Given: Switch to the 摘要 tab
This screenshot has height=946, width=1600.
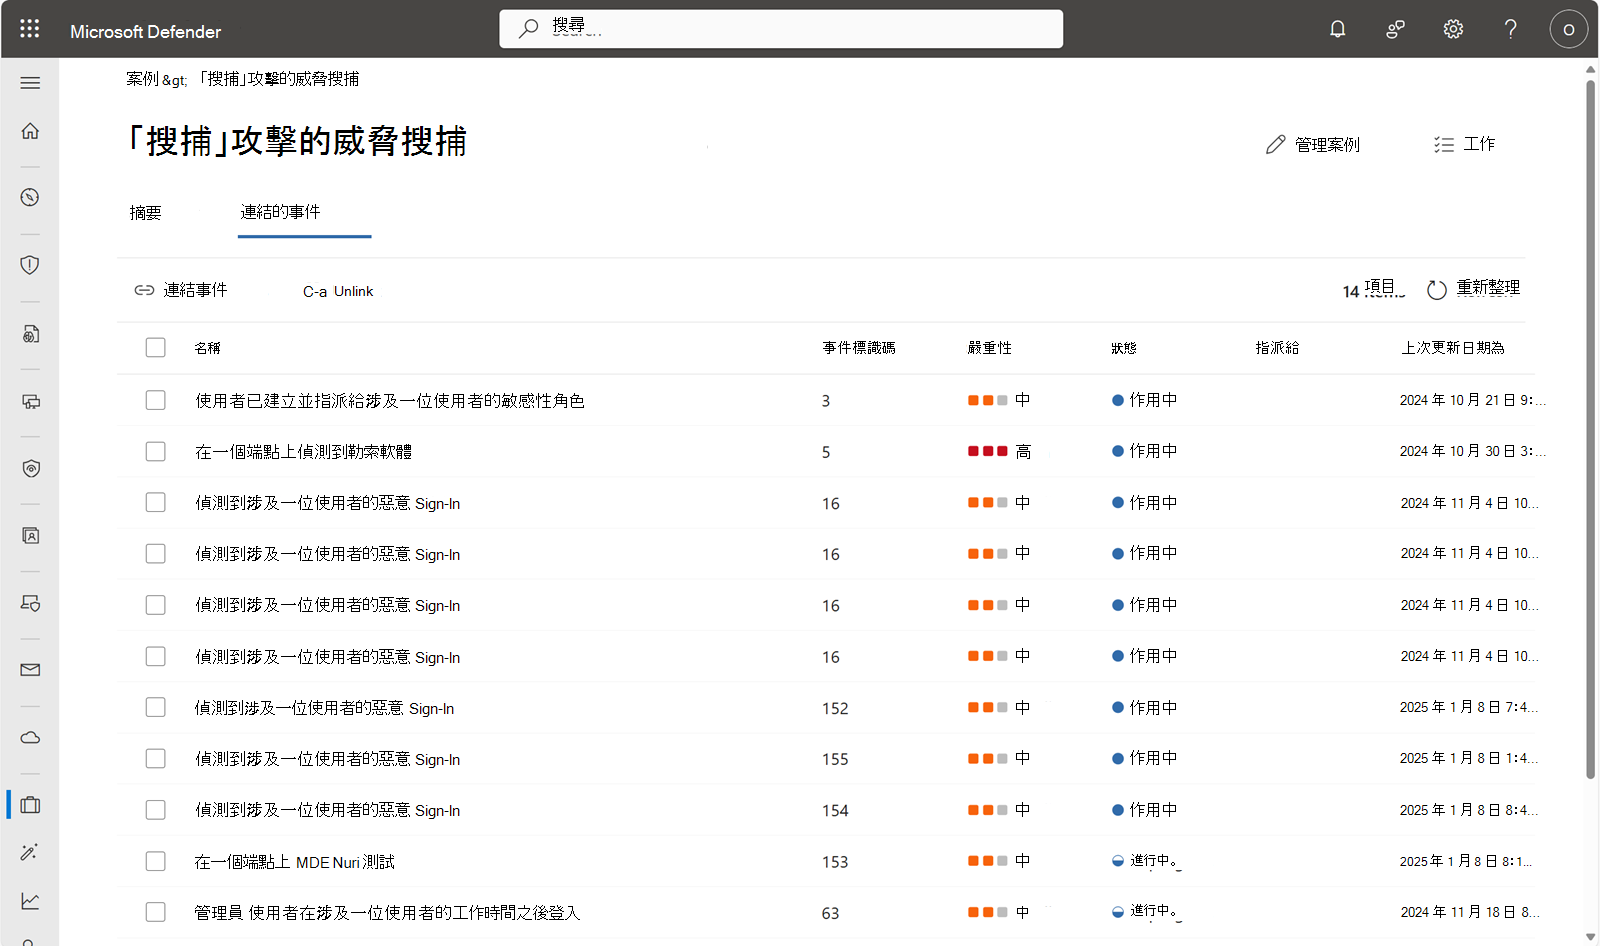Looking at the screenshot, I should pos(146,212).
